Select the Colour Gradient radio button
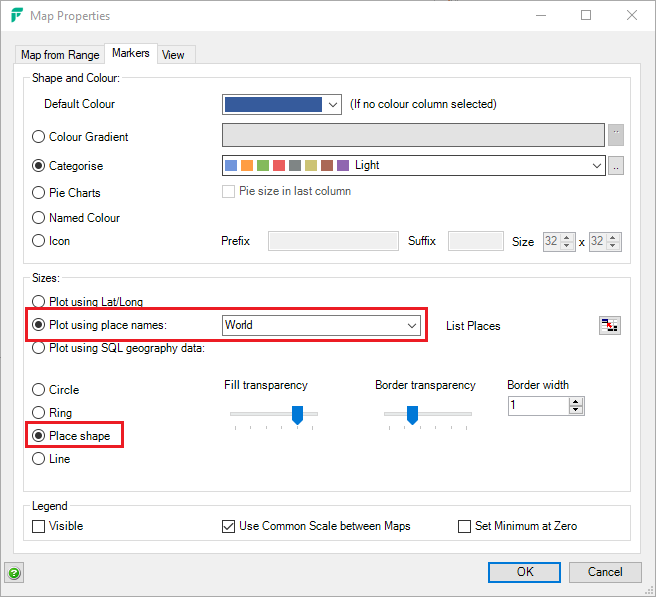Viewport: 656px width, 597px height. coord(39,137)
